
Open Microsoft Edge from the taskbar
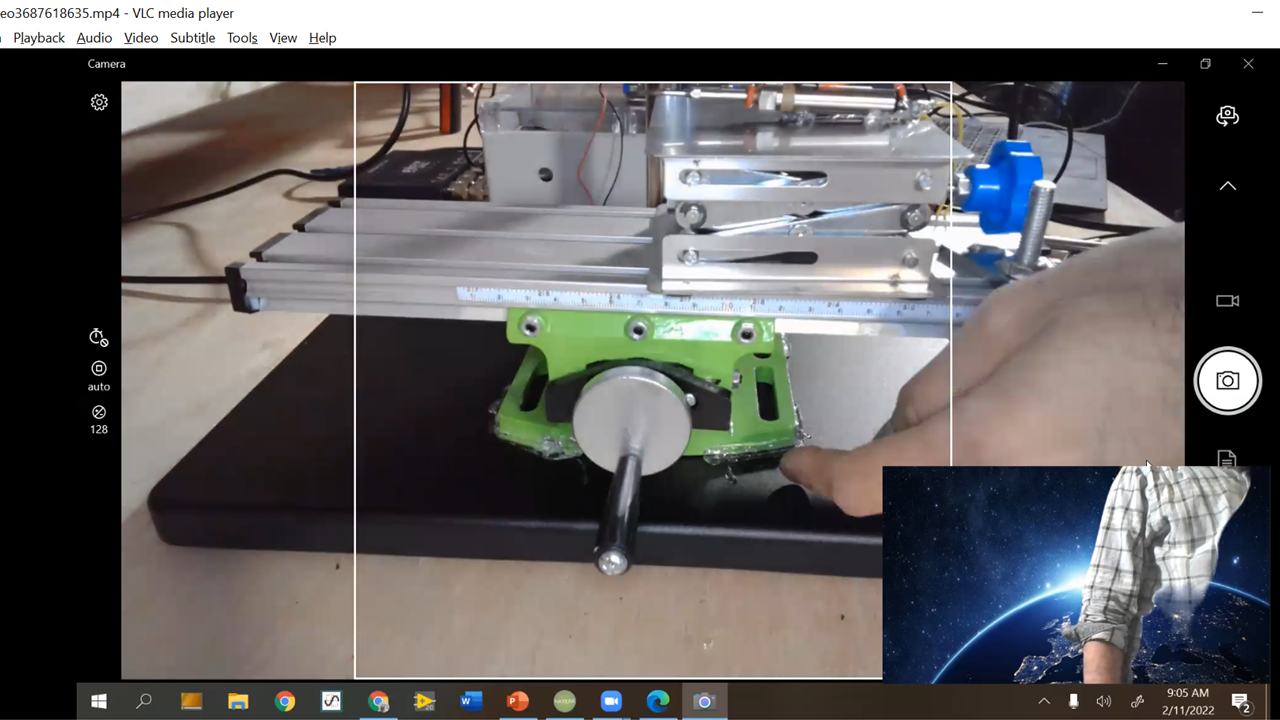coord(657,702)
